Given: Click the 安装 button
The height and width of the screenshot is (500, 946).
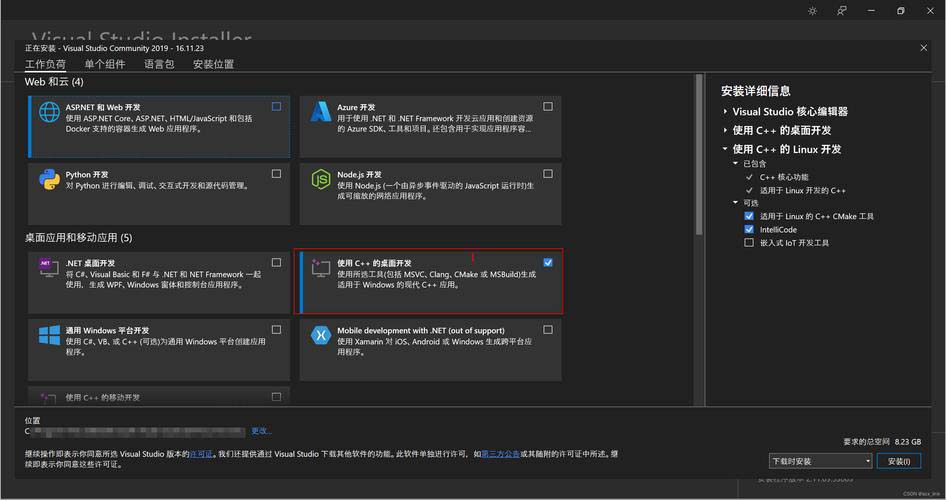Looking at the screenshot, I should [898, 461].
